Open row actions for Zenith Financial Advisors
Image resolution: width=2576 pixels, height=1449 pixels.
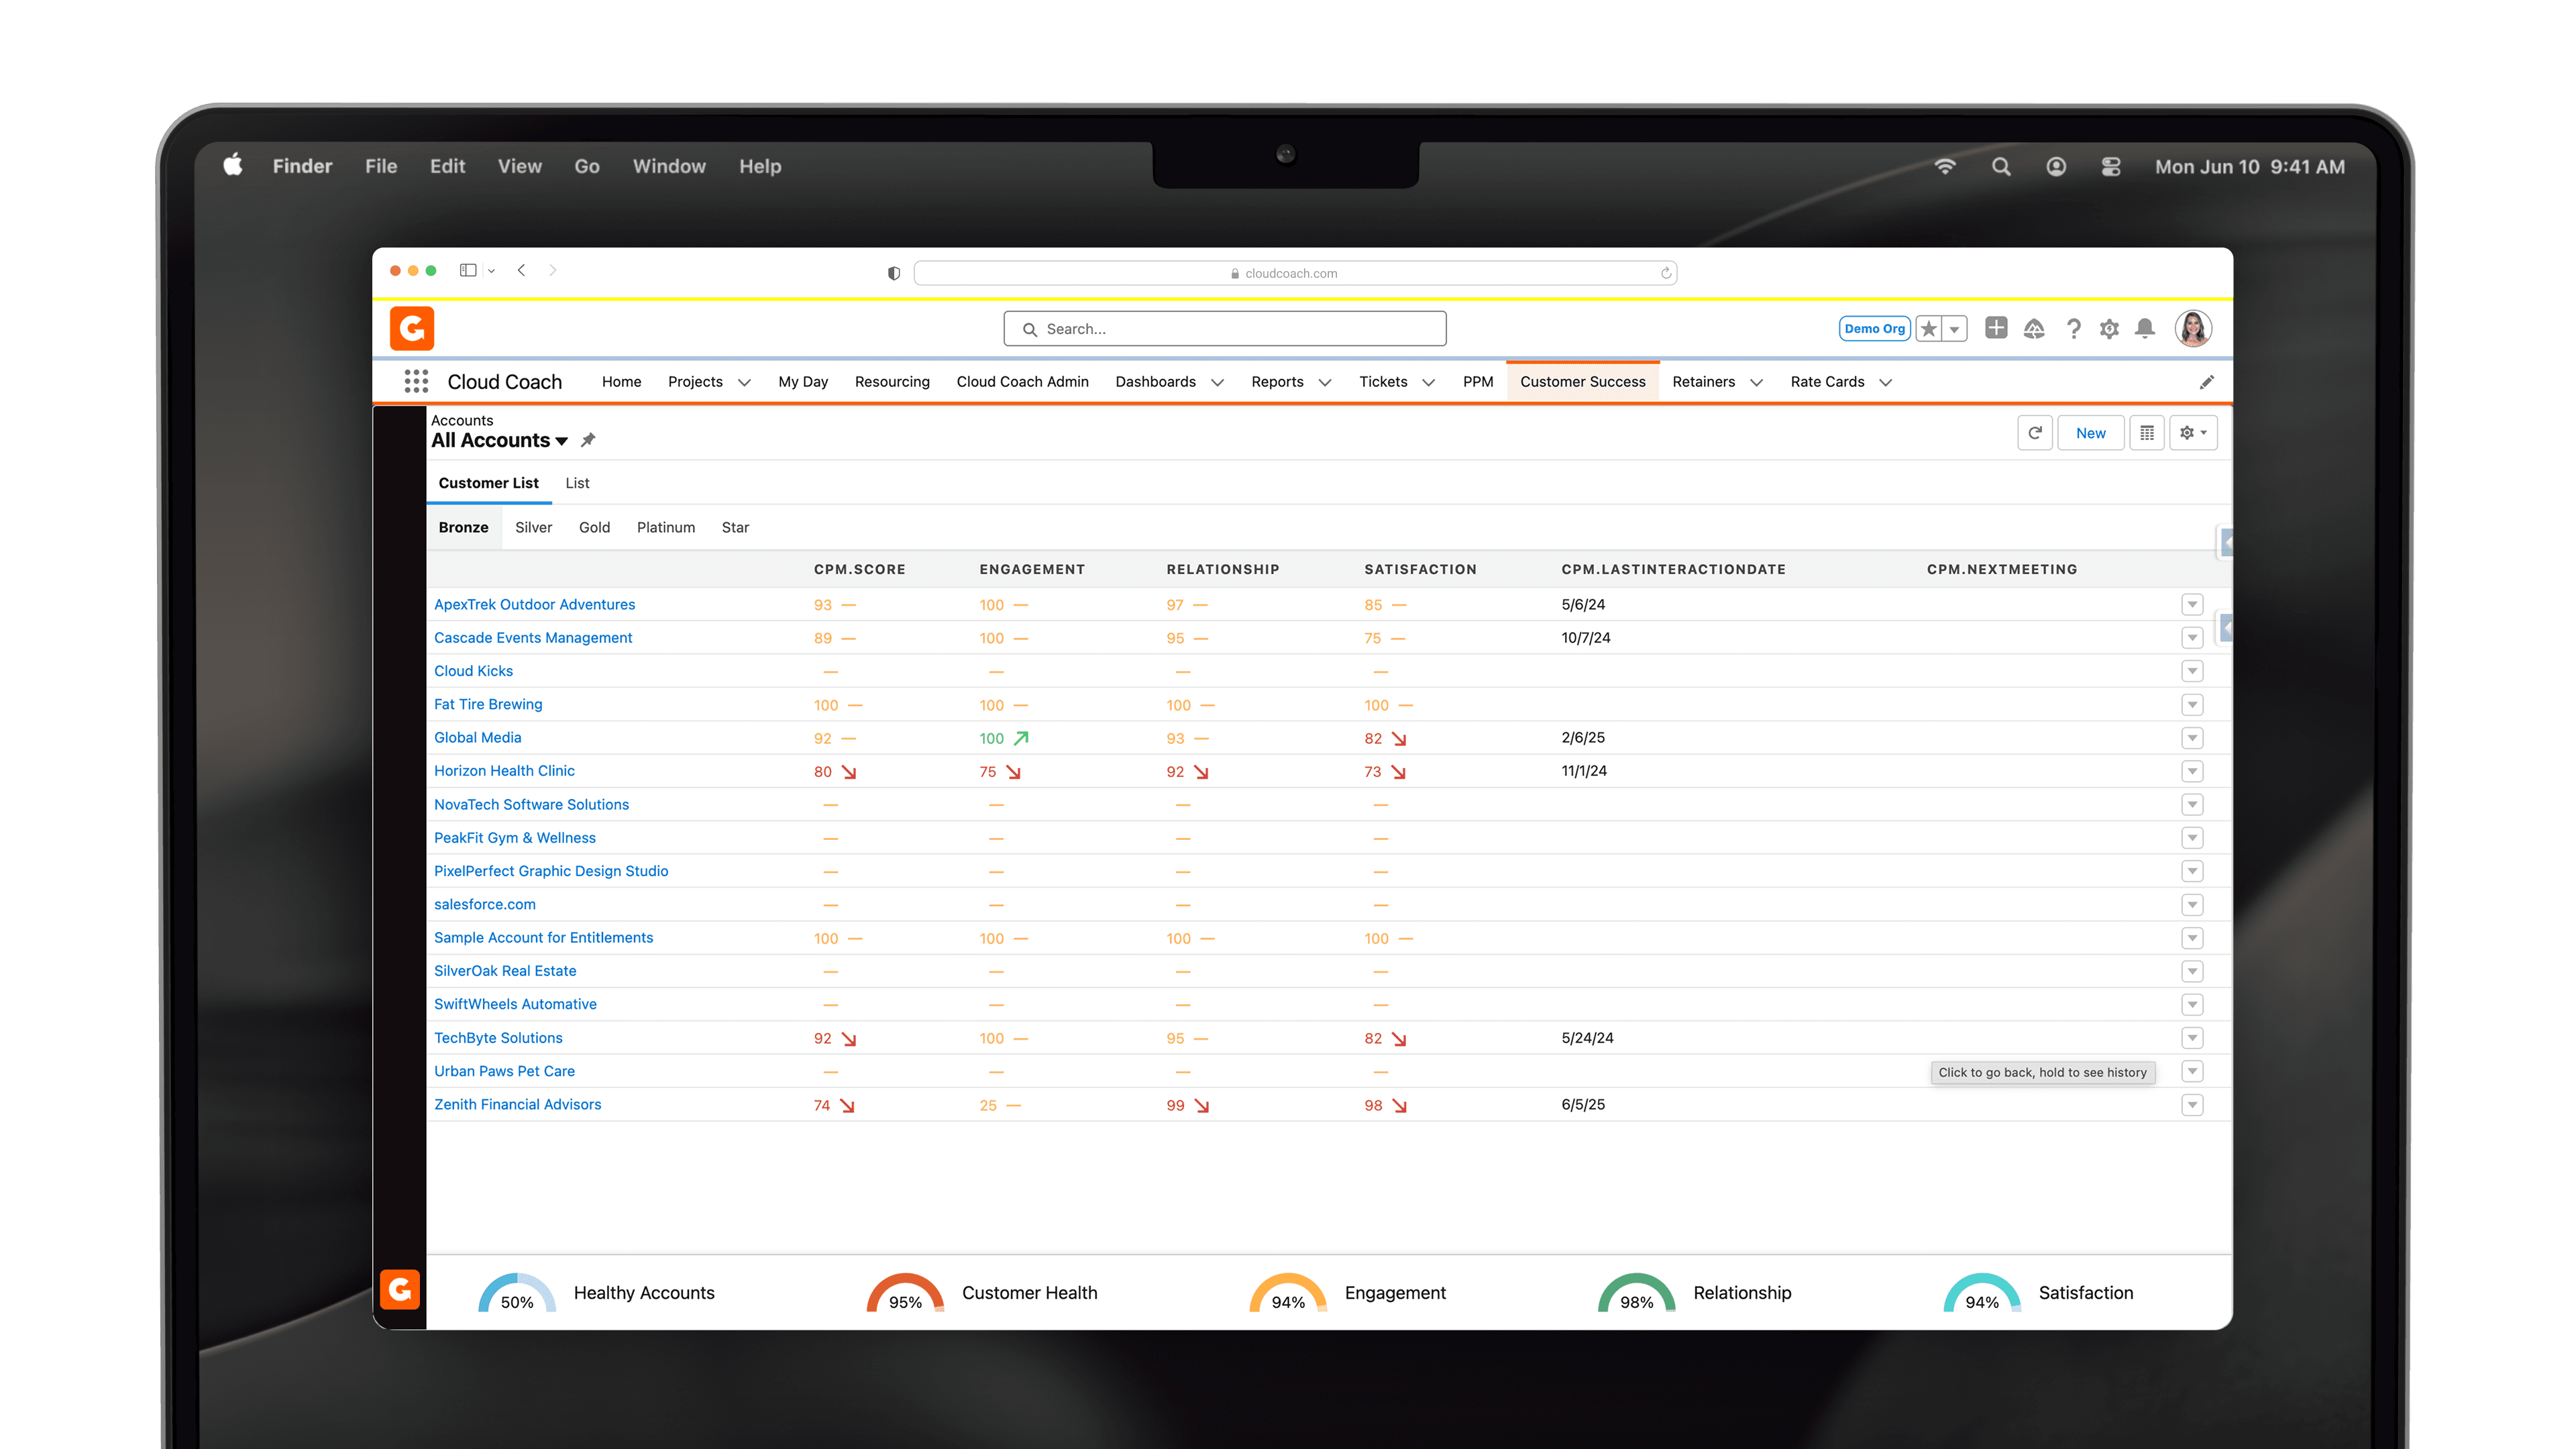pos(2193,1105)
